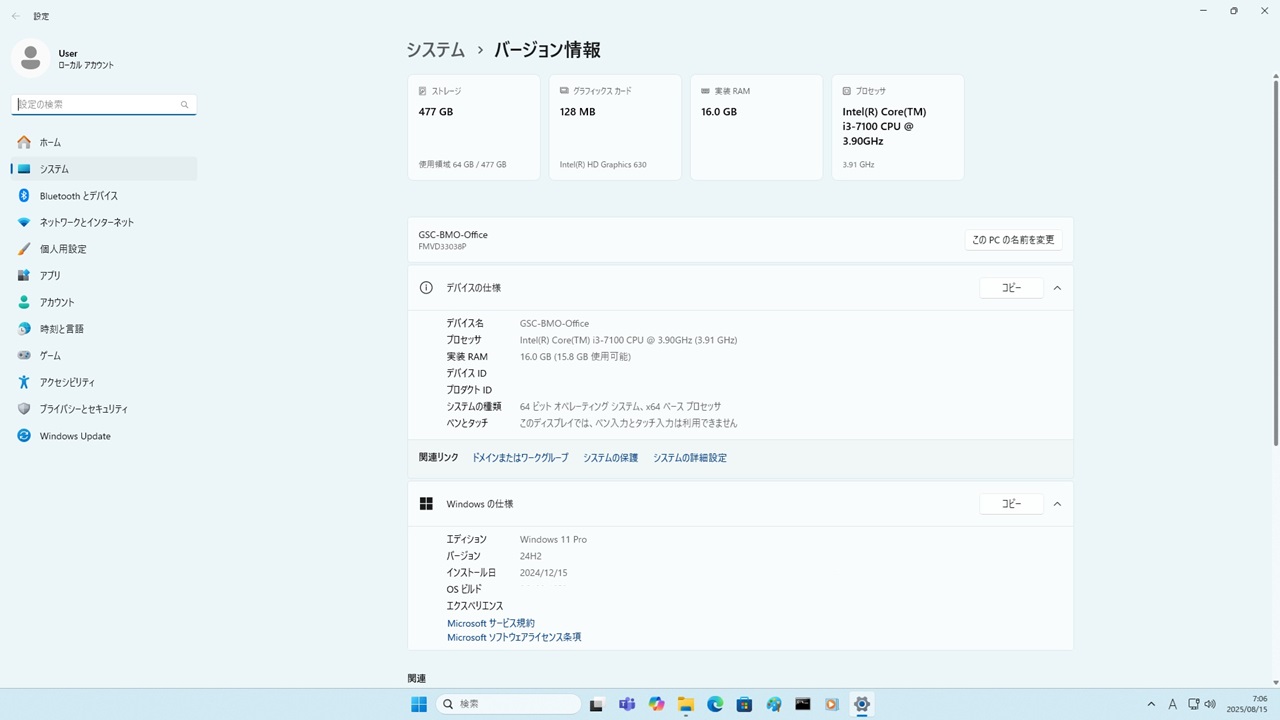The height and width of the screenshot is (720, 1280).
Task: Open the ホーム page in sidebar
Action: tap(104, 142)
